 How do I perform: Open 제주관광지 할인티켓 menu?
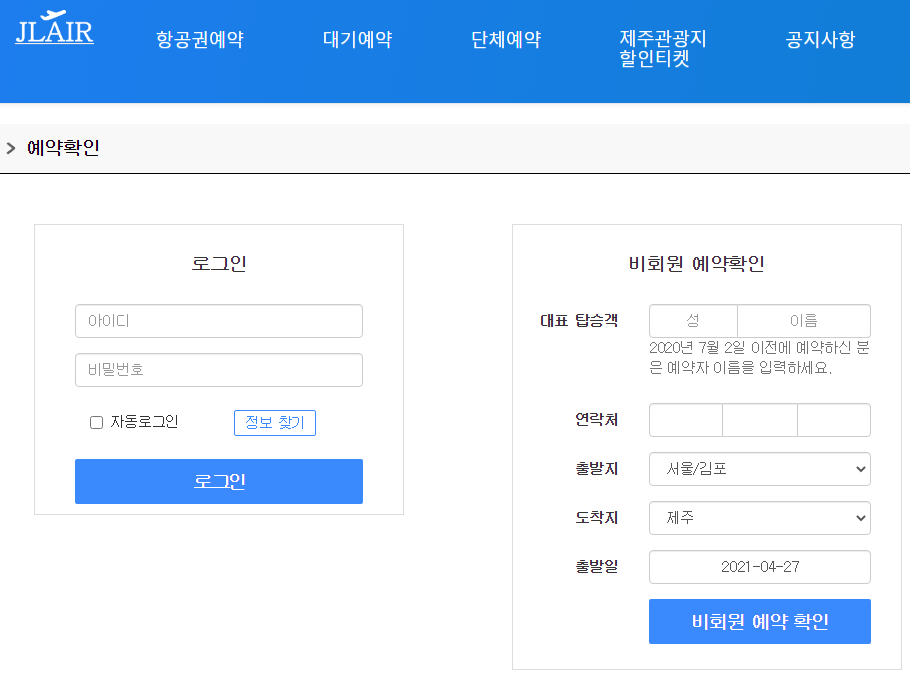pyautogui.click(x=663, y=49)
